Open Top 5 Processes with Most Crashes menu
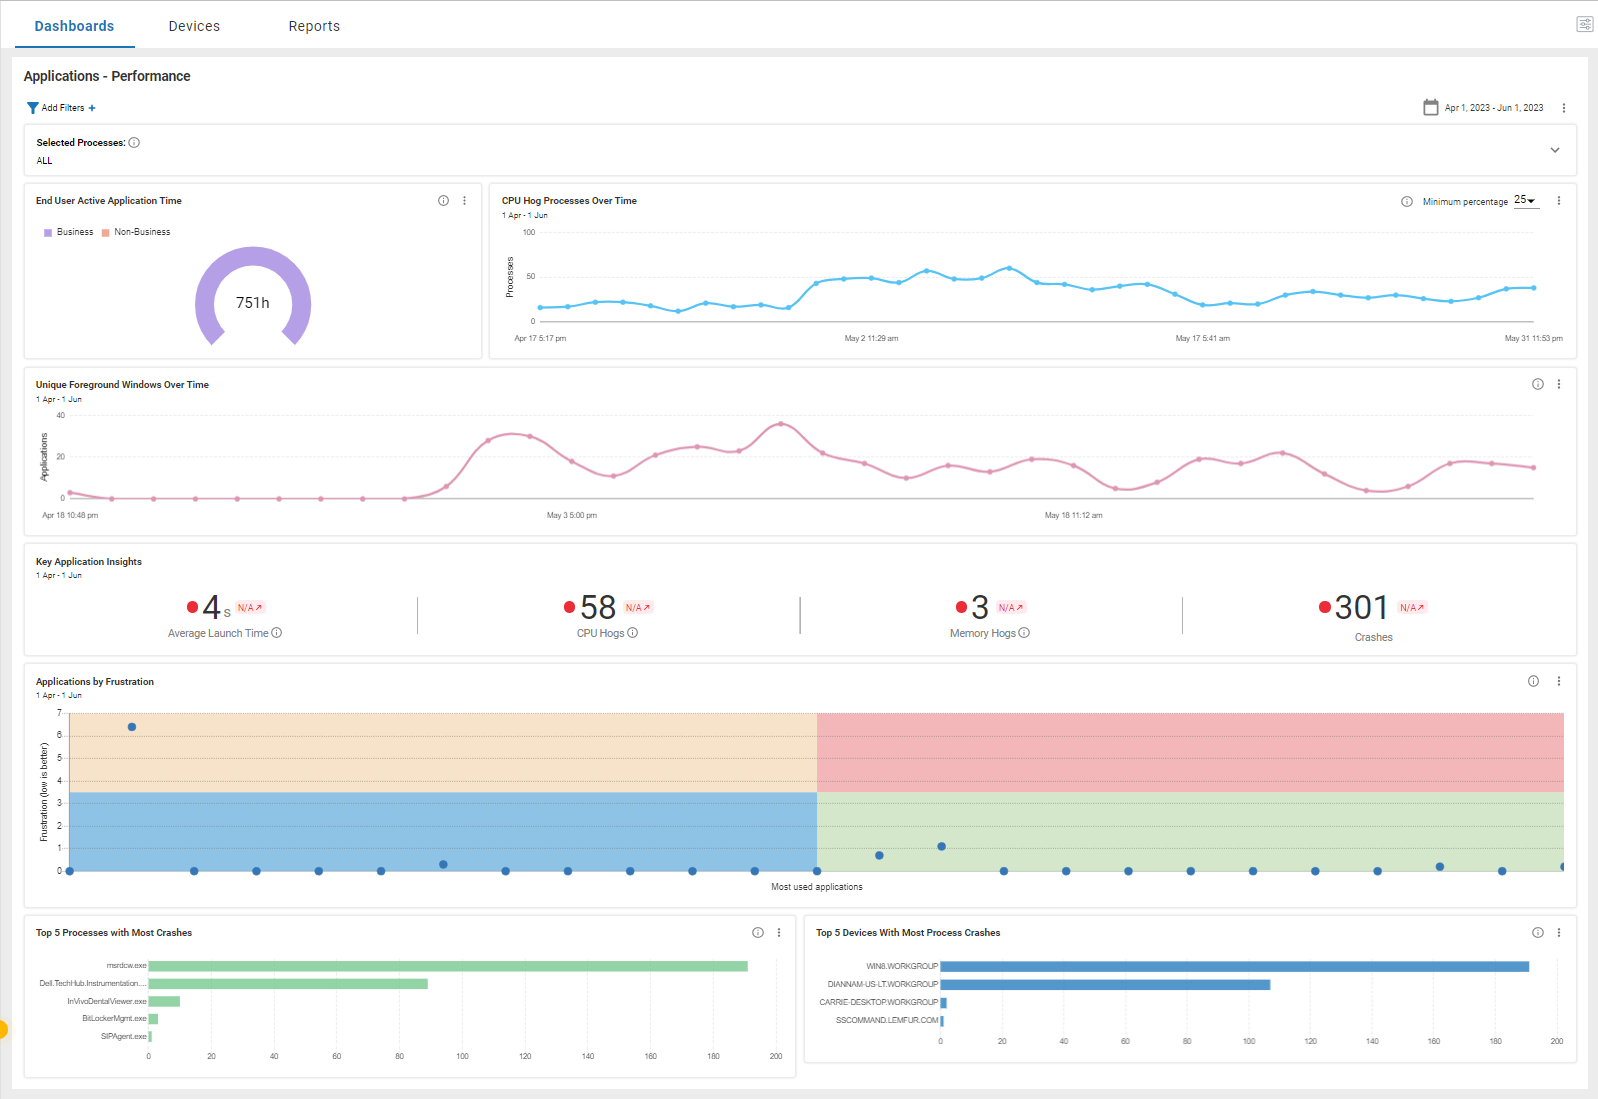This screenshot has width=1598, height=1099. click(779, 933)
